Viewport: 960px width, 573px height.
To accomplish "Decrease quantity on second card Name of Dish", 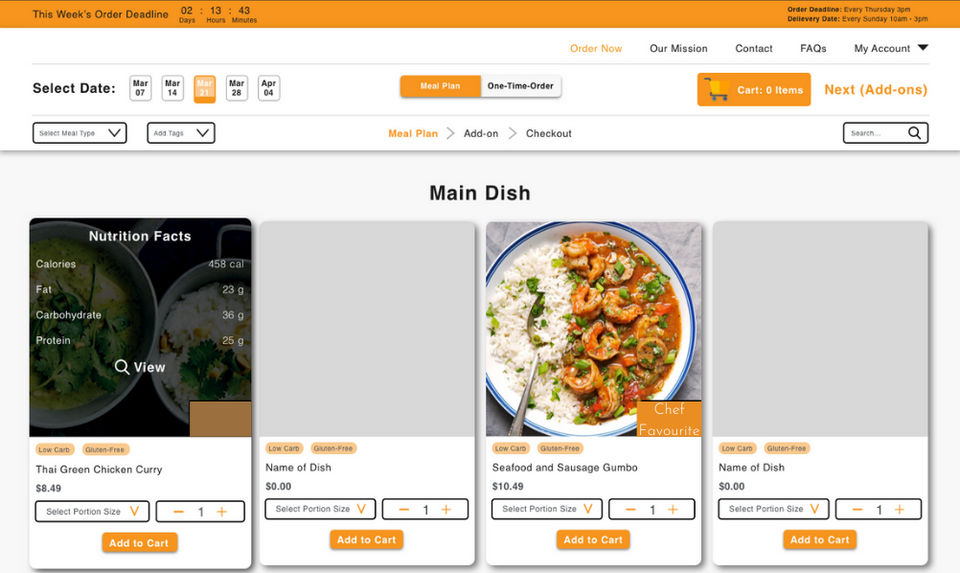I will pyautogui.click(x=404, y=509).
